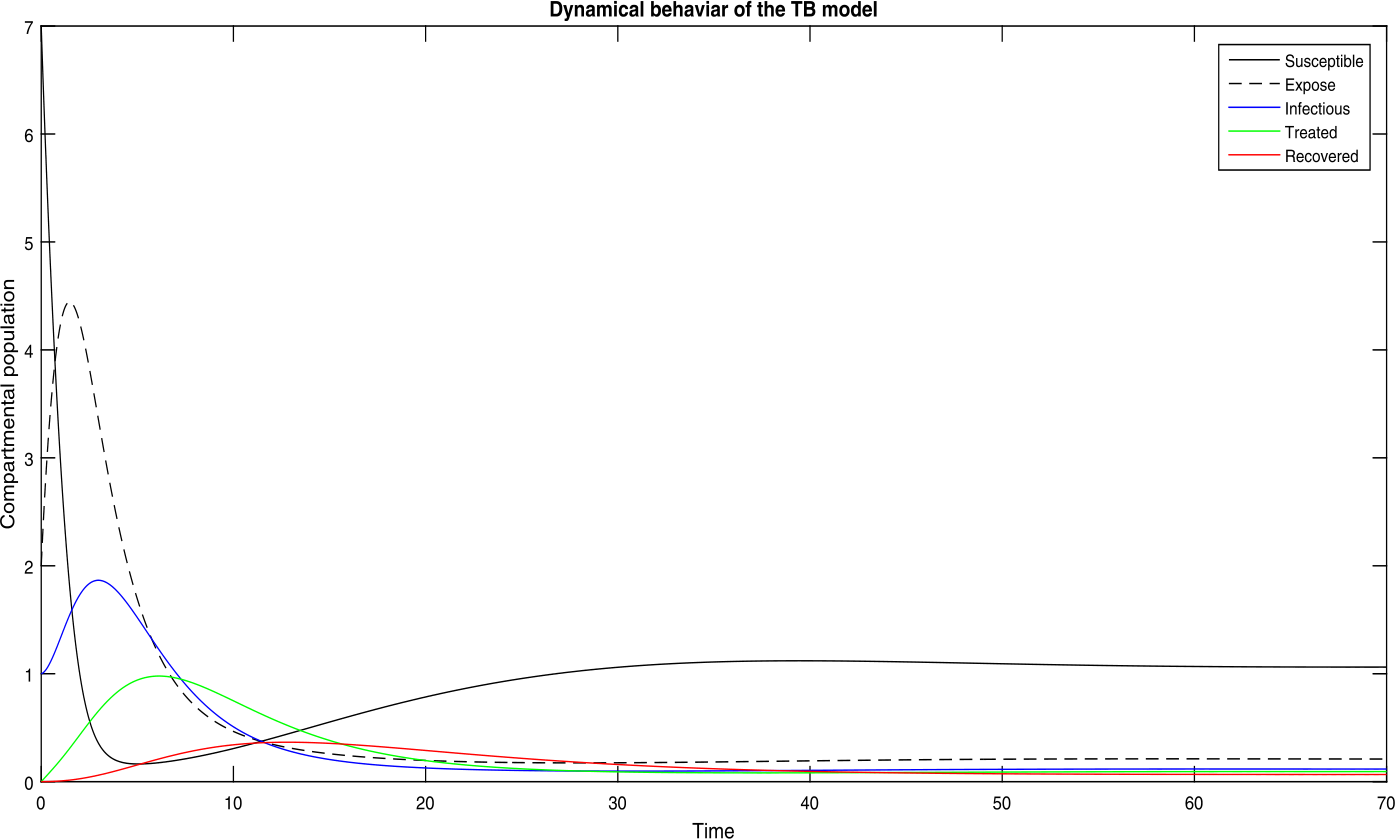Screen dimensions: 1395x839
Task: Click the red line sample beside Recovered
Action: (1253, 156)
